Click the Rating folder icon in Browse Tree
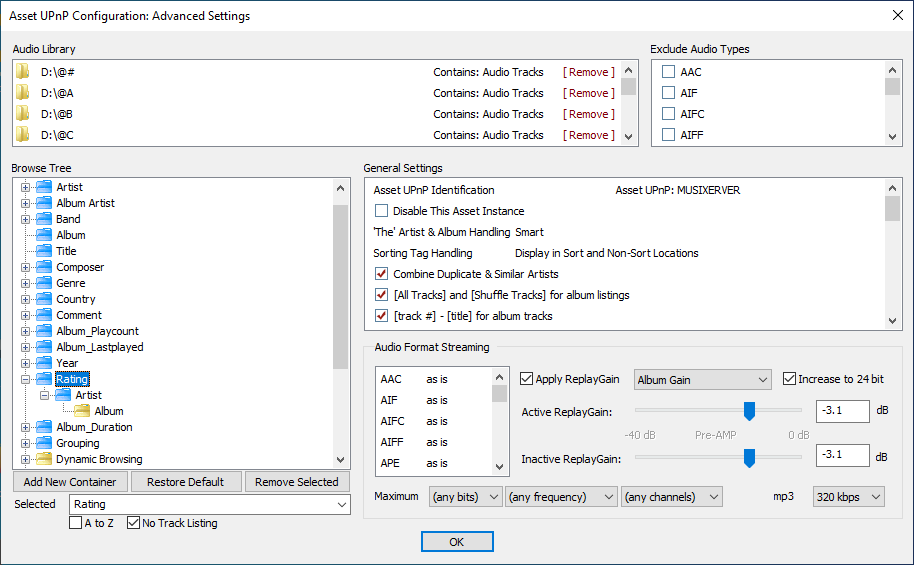Screen dimensions: 914x565 44,379
